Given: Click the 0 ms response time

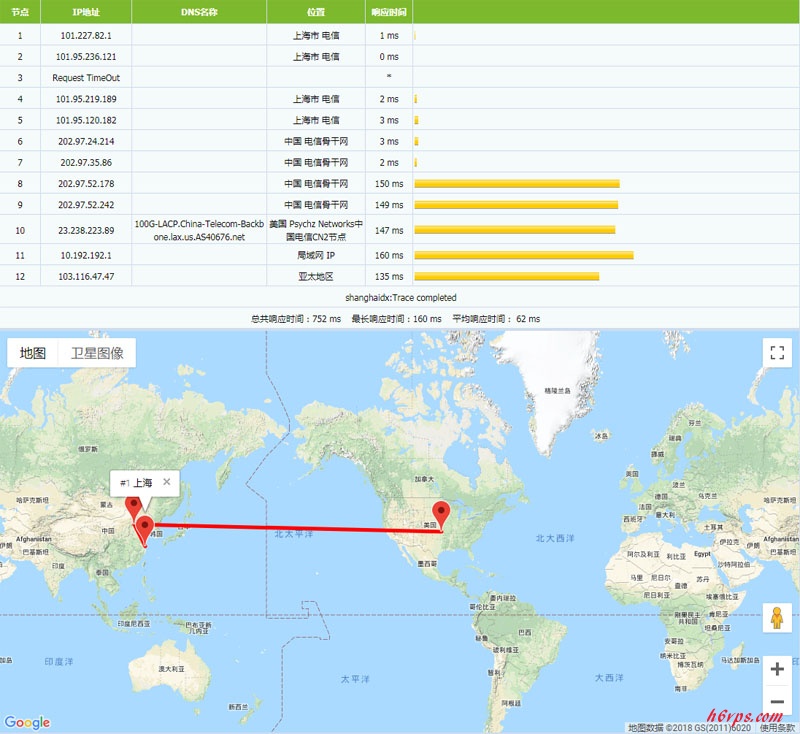Looking at the screenshot, I should tap(389, 57).
